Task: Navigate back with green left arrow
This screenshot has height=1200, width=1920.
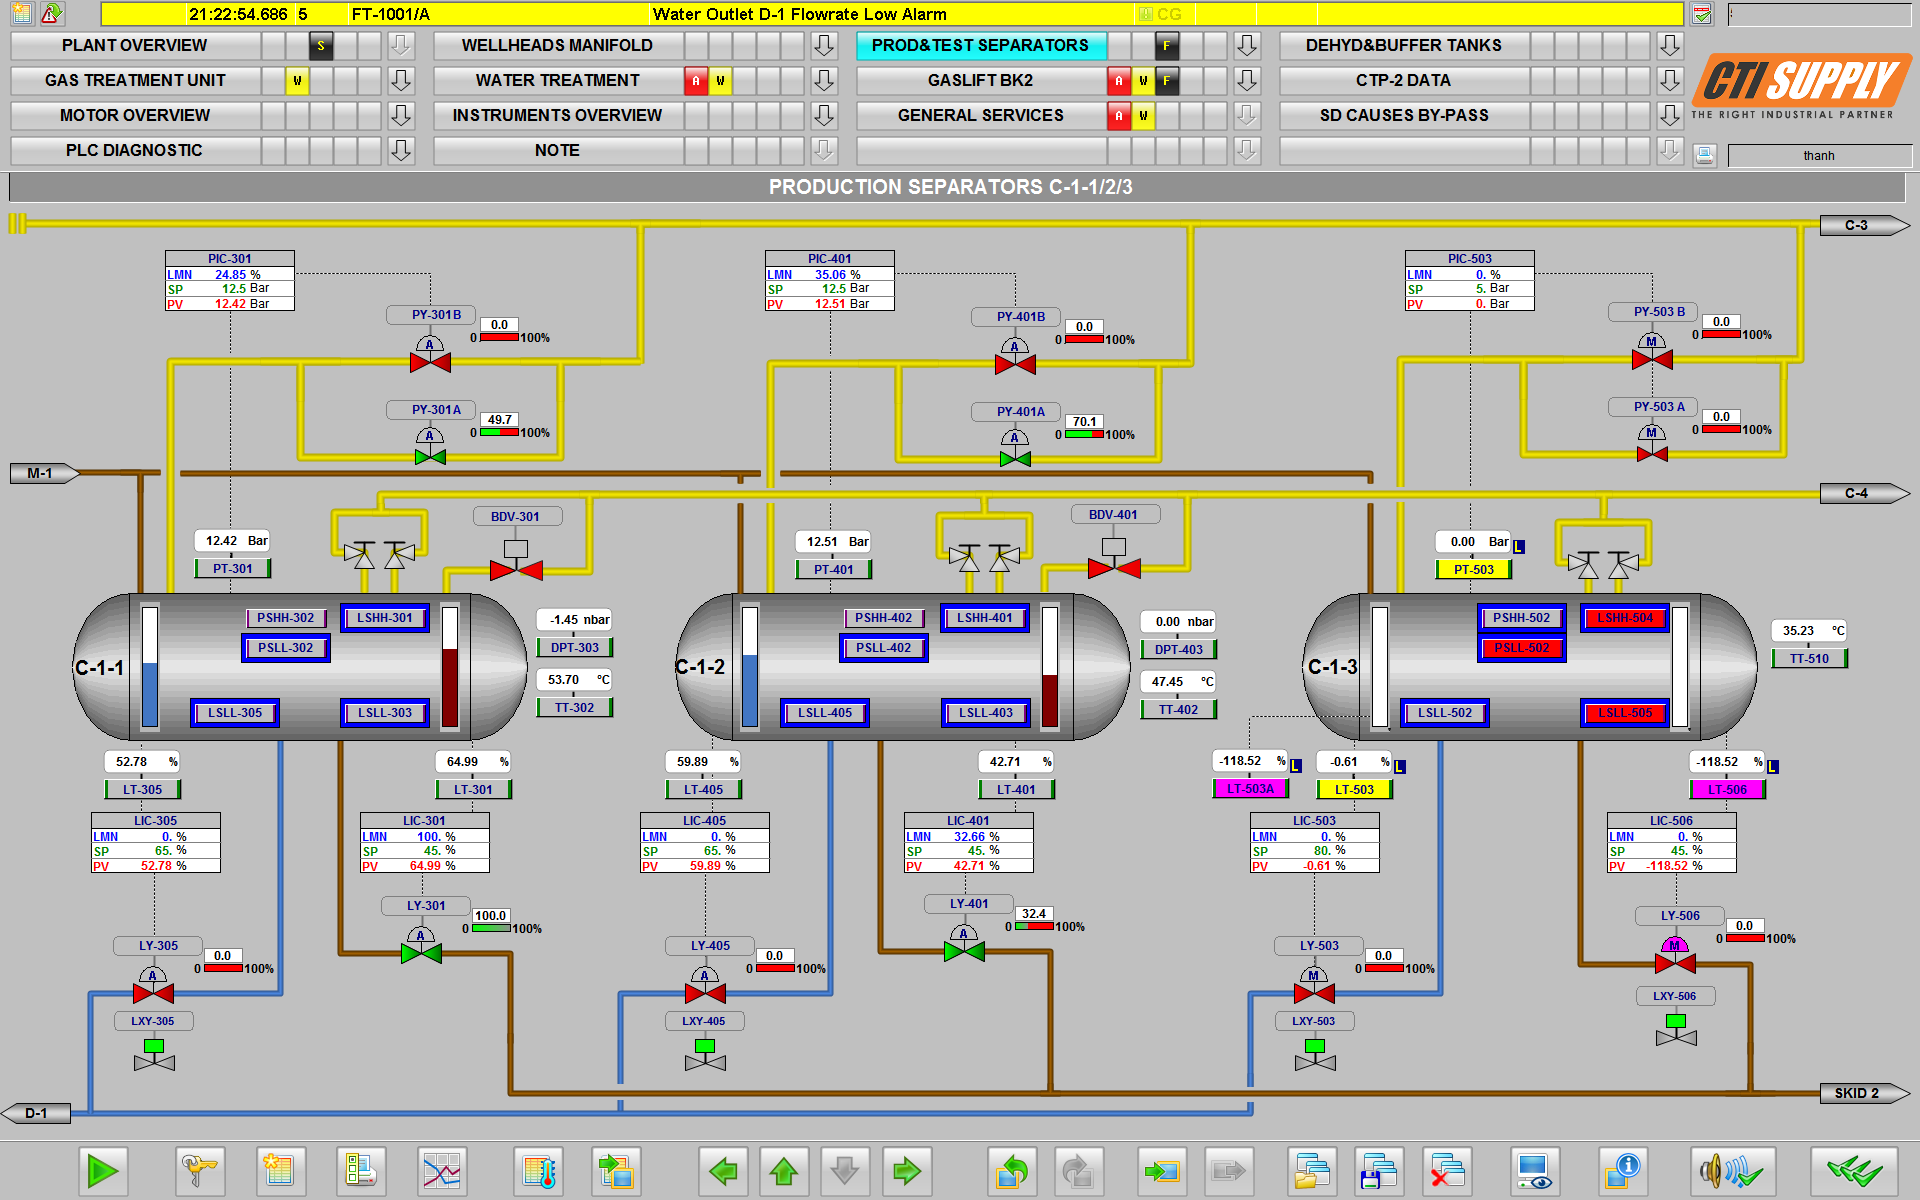Action: pyautogui.click(x=722, y=1171)
